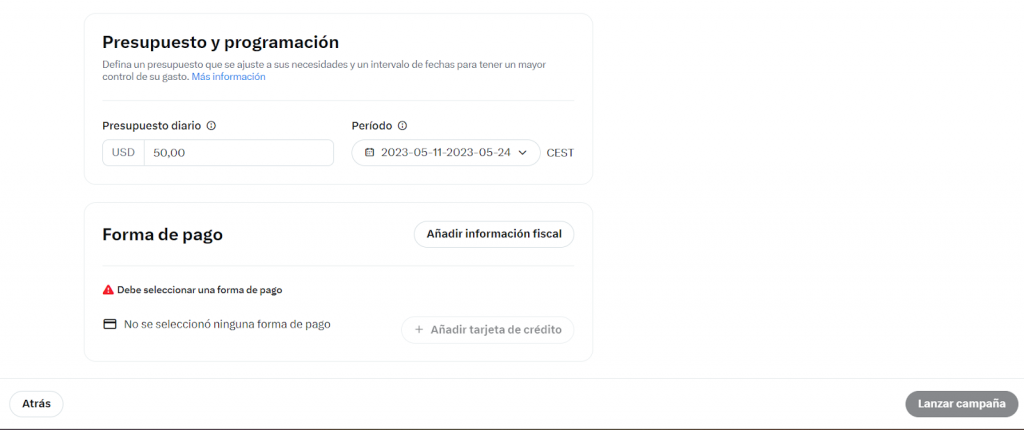Expand the chevron next to 2023-05-24
This screenshot has width=1024, height=430.
click(x=522, y=153)
